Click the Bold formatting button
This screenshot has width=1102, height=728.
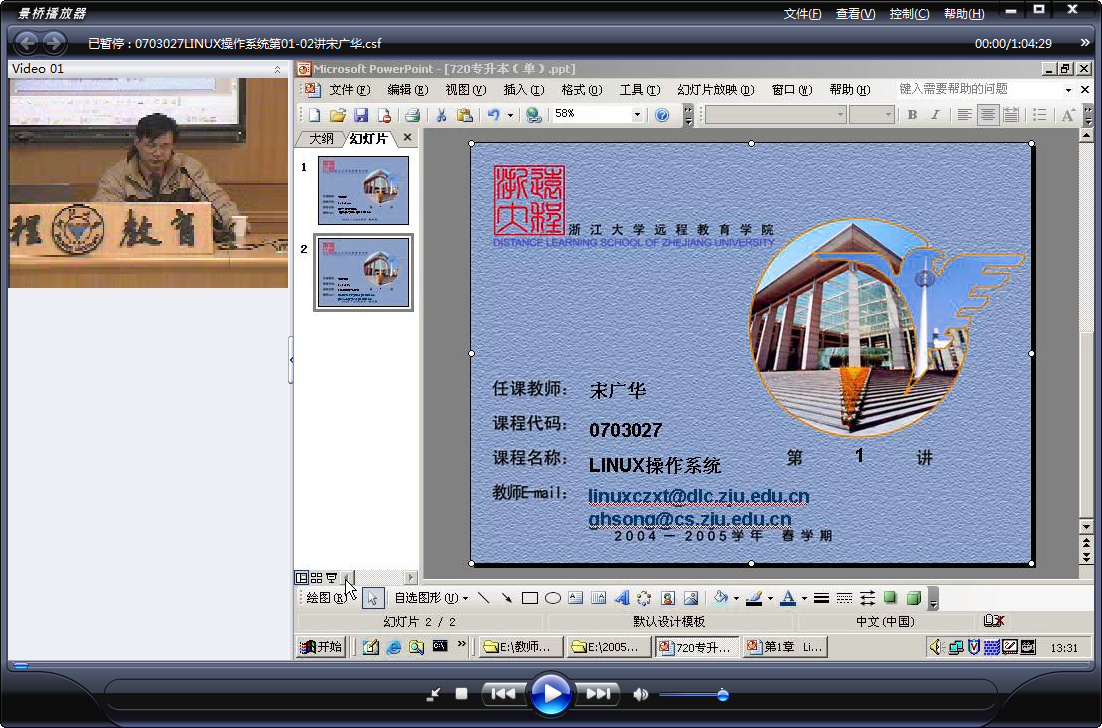click(912, 115)
